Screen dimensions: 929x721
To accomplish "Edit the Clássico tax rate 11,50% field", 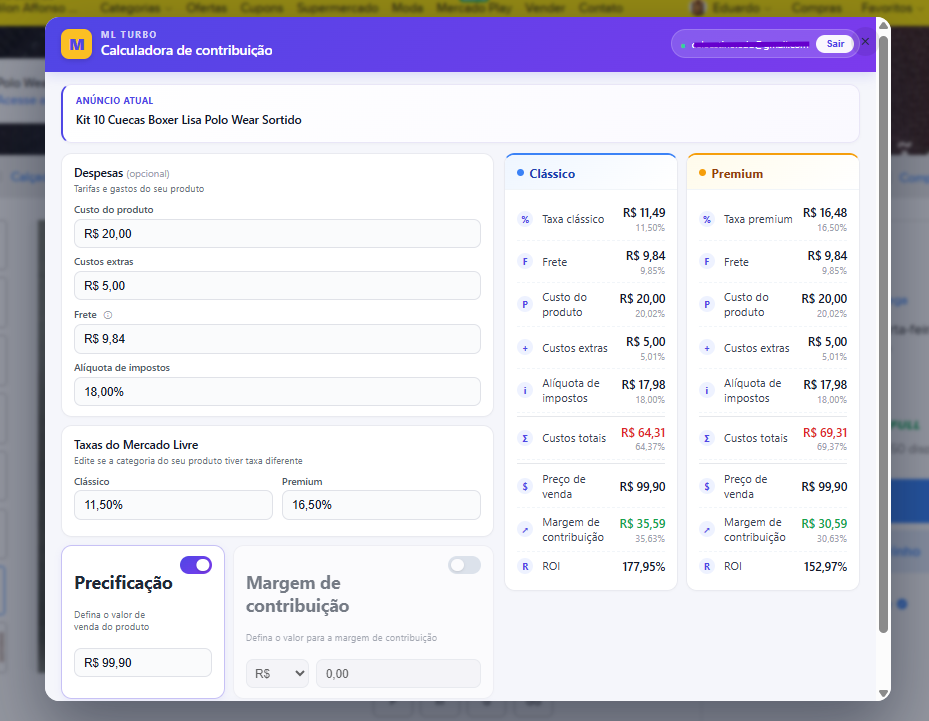I will (173, 505).
